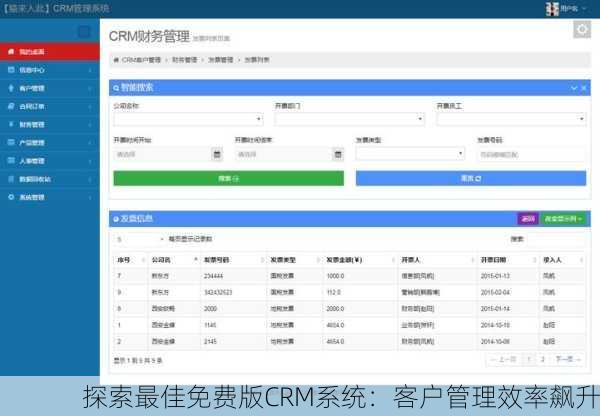Click the 信息中心 sidebar icon
Viewport: 600px width, 416px height.
pos(11,70)
